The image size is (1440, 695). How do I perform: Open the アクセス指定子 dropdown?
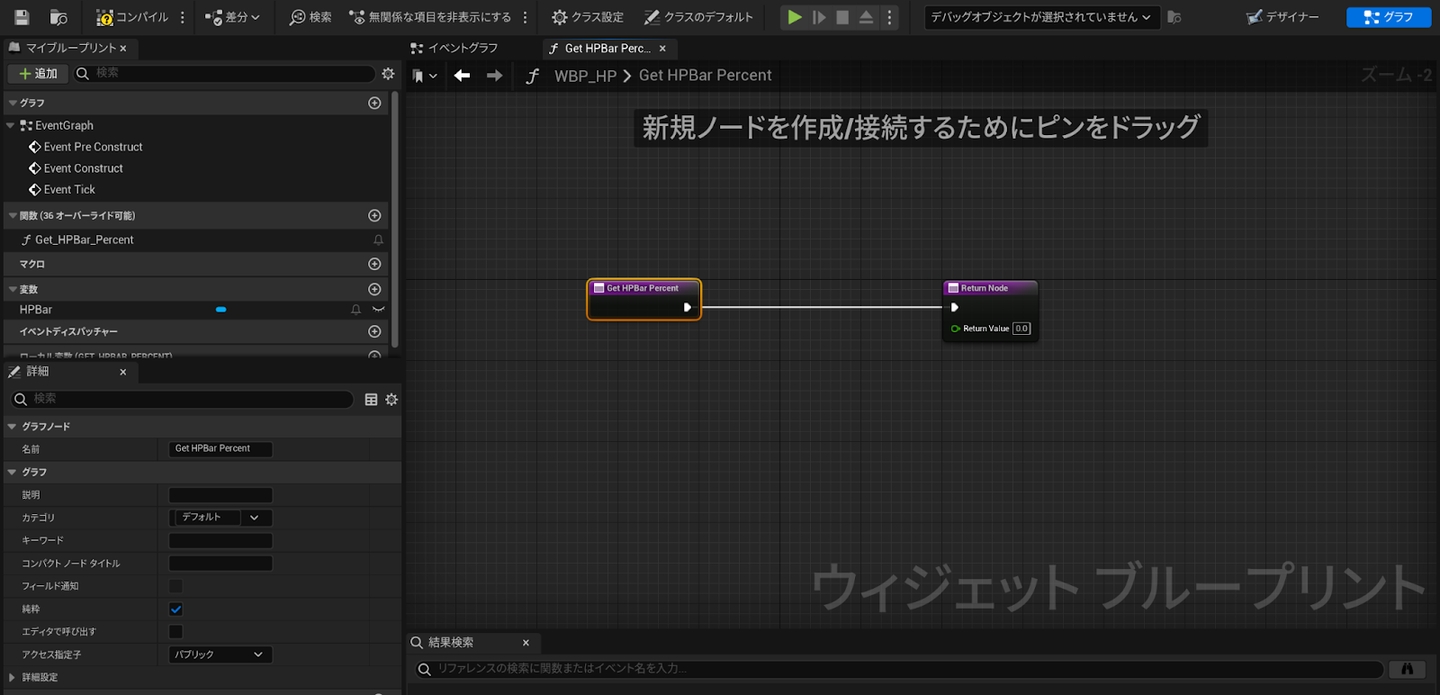220,654
